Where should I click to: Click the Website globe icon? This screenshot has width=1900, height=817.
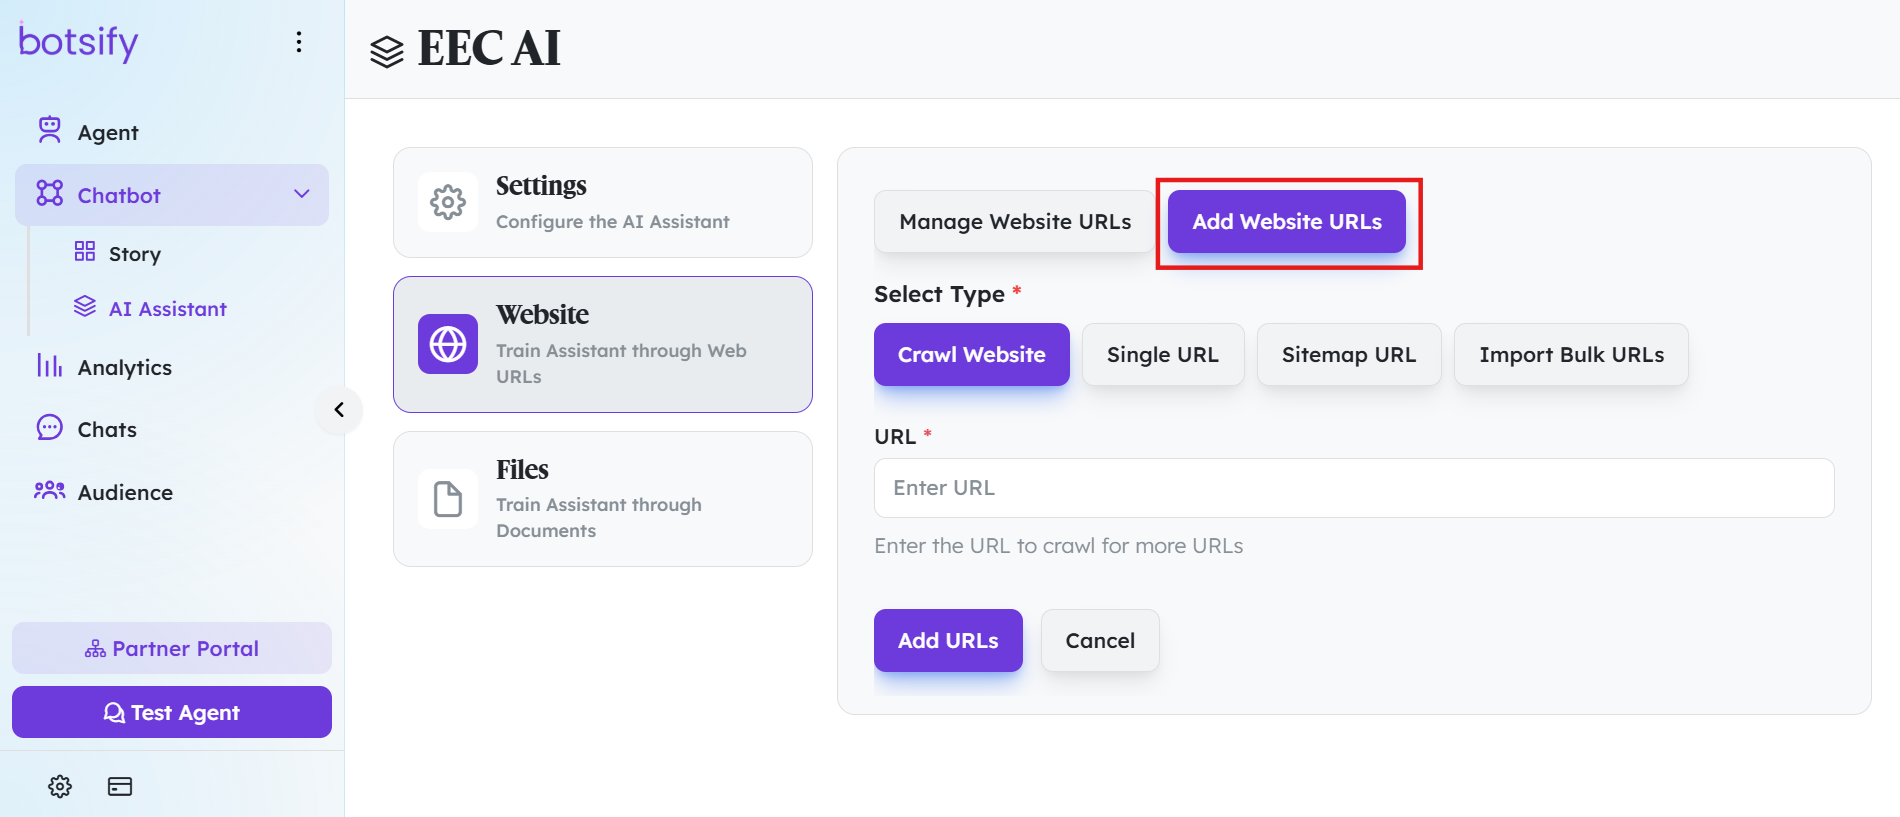(448, 344)
